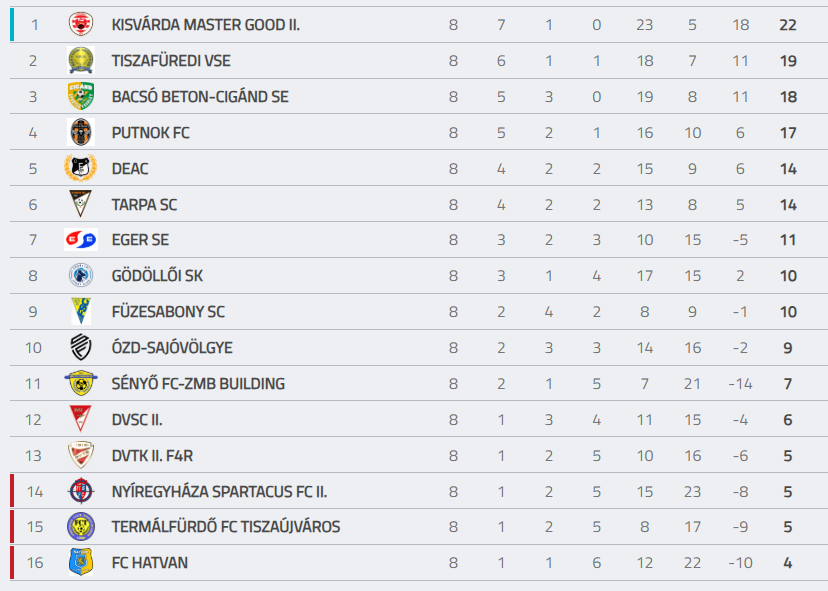Click the Ózd-Sajóvölgye striped shield icon
This screenshot has width=828, height=591.
pyautogui.click(x=81, y=348)
